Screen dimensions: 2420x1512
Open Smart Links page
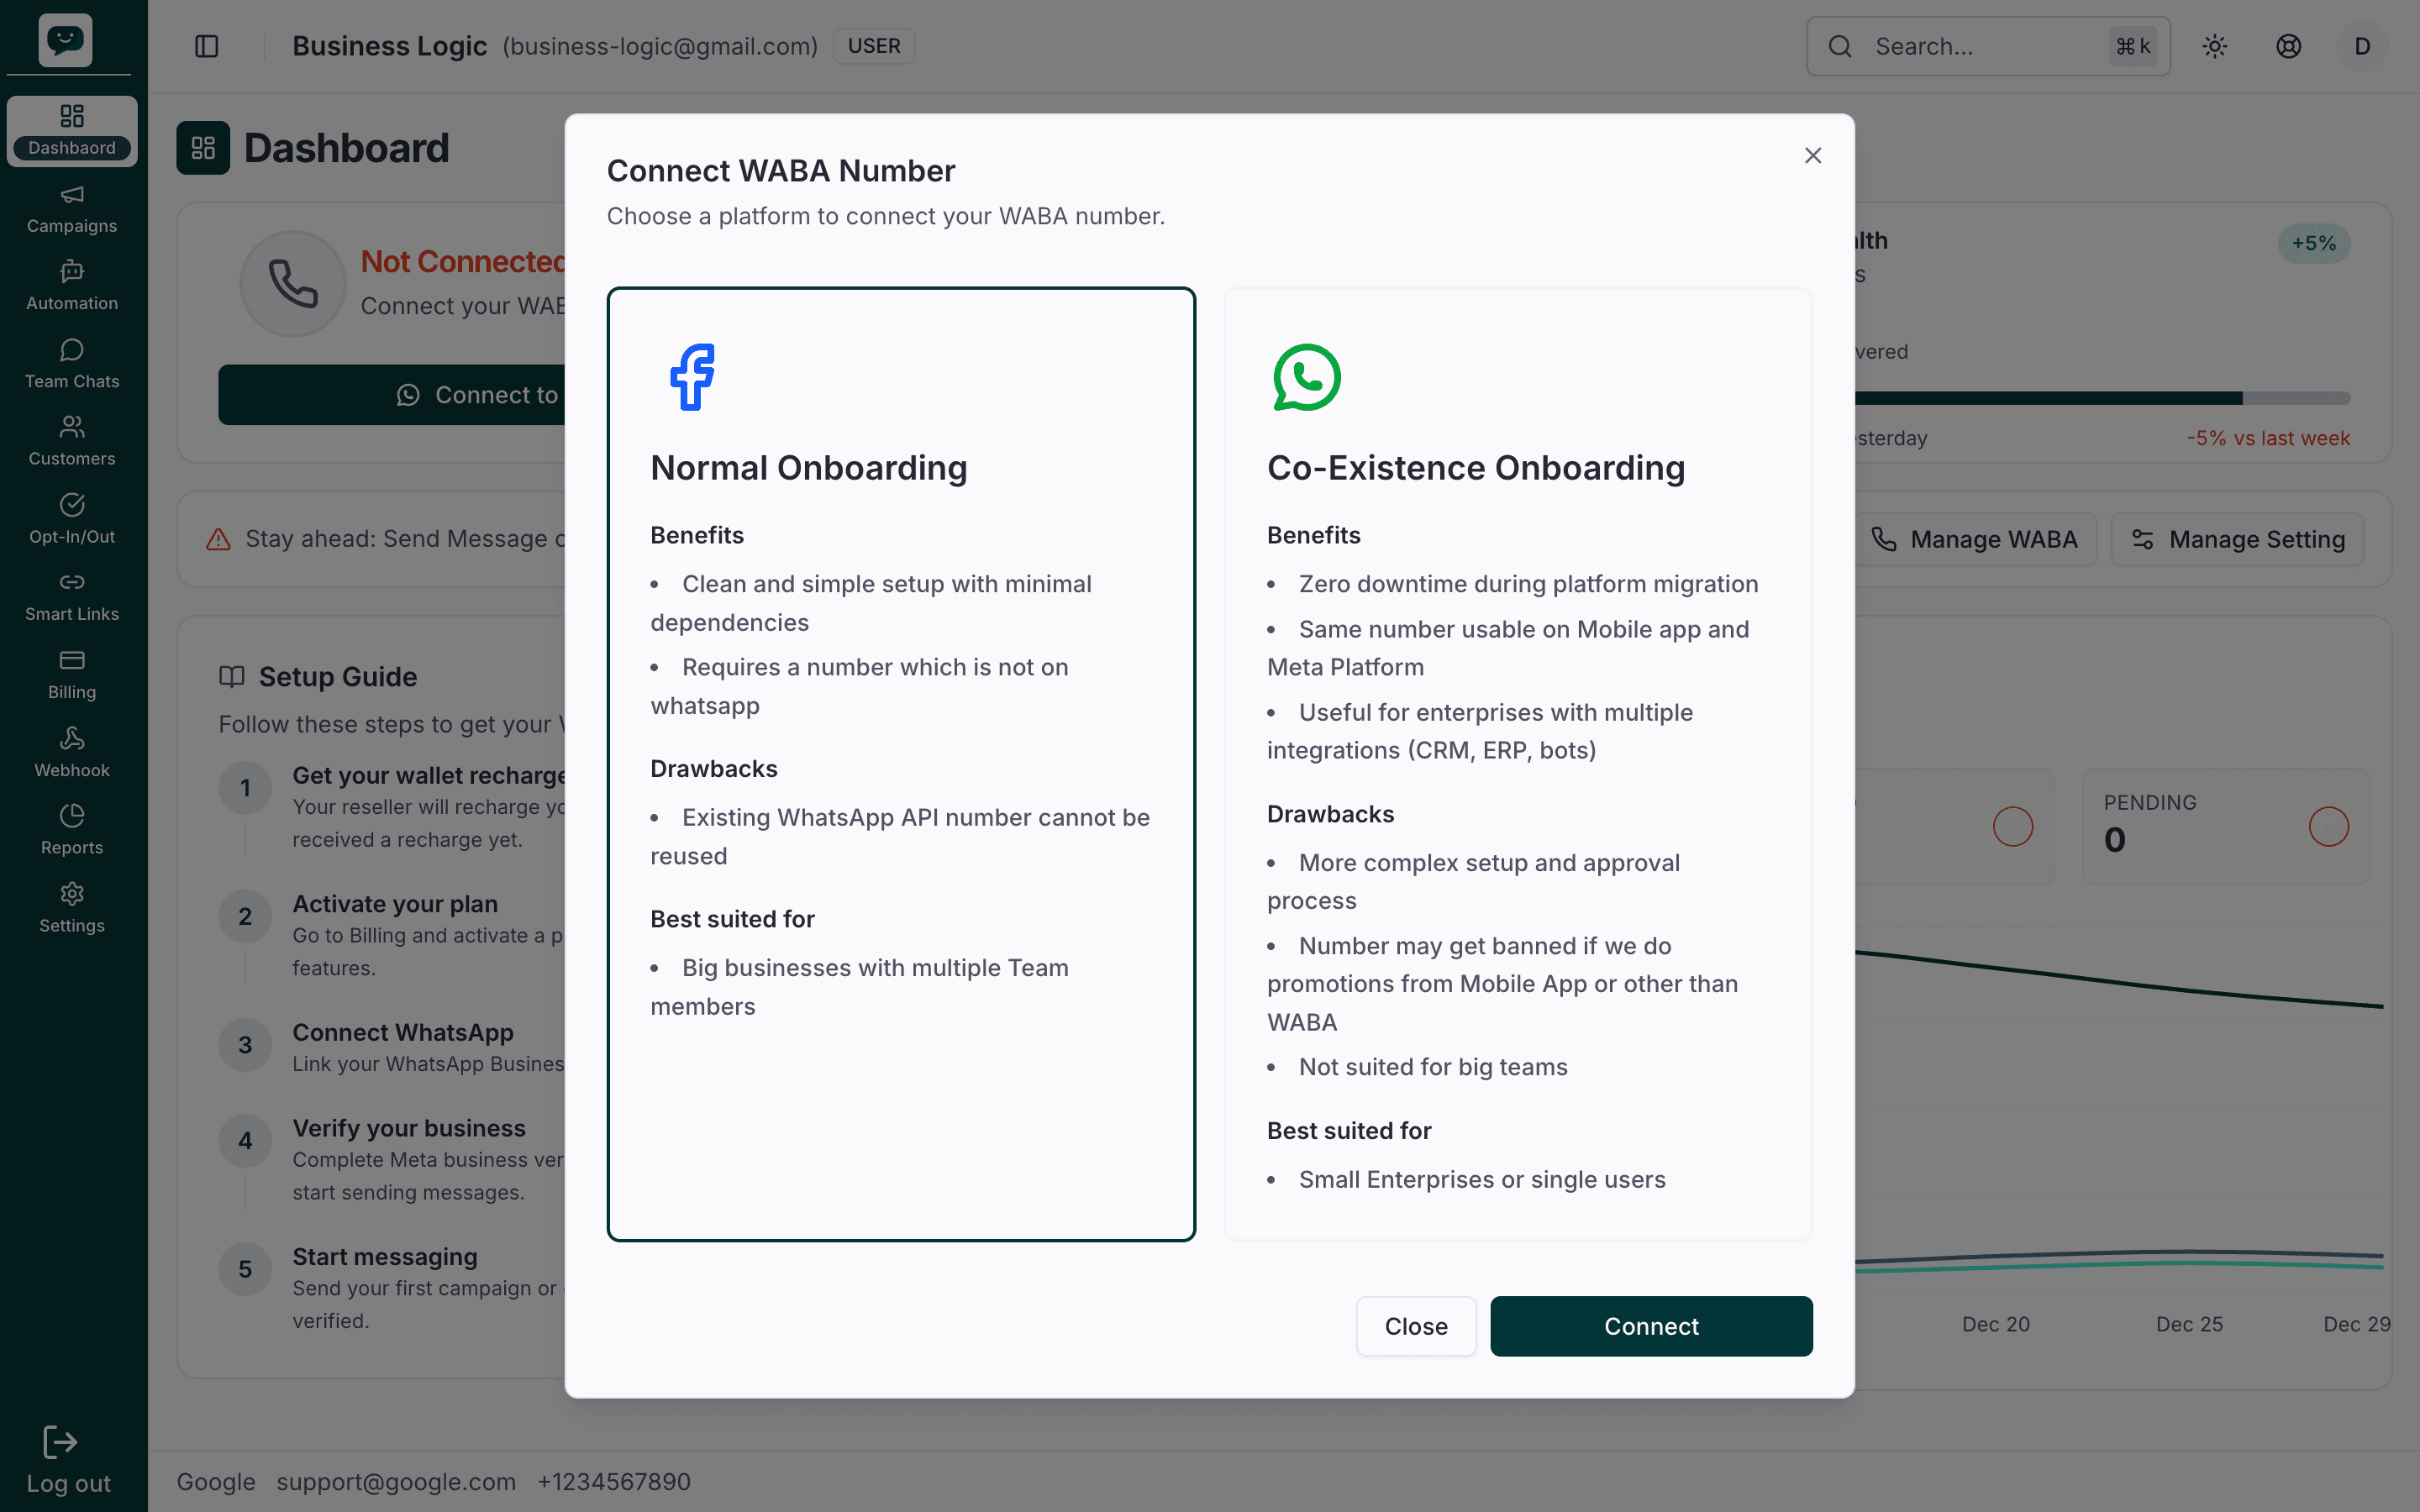pyautogui.click(x=72, y=598)
